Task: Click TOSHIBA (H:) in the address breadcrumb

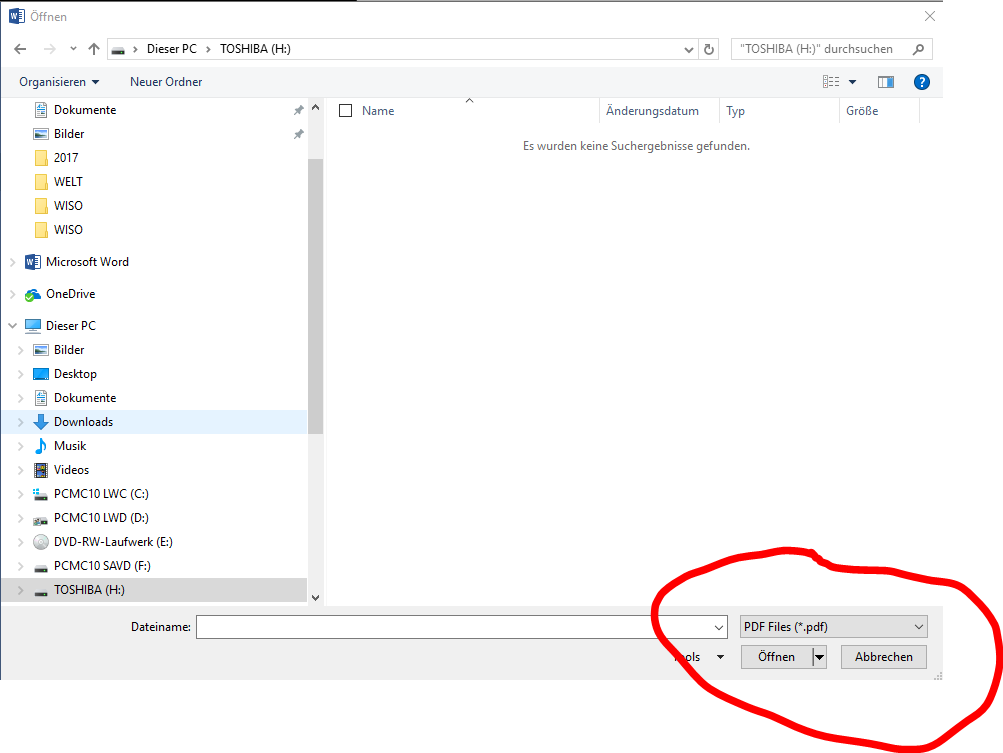Action: (255, 49)
